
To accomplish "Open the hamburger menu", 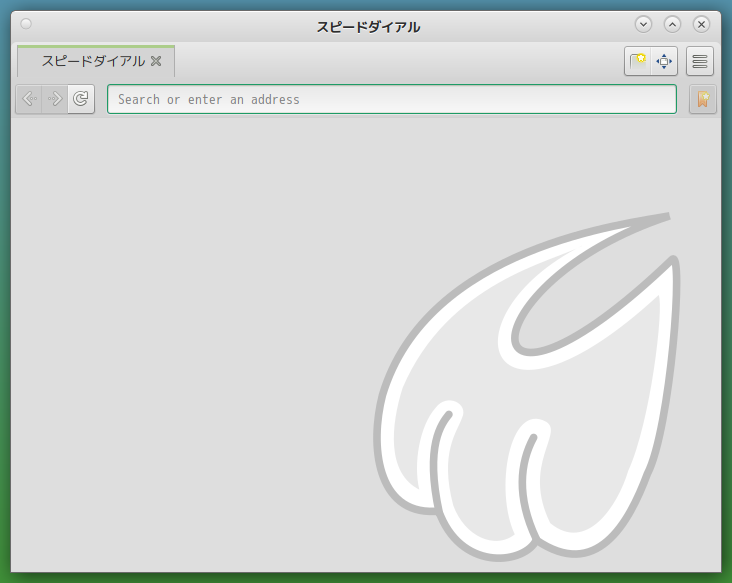I will [x=699, y=61].
